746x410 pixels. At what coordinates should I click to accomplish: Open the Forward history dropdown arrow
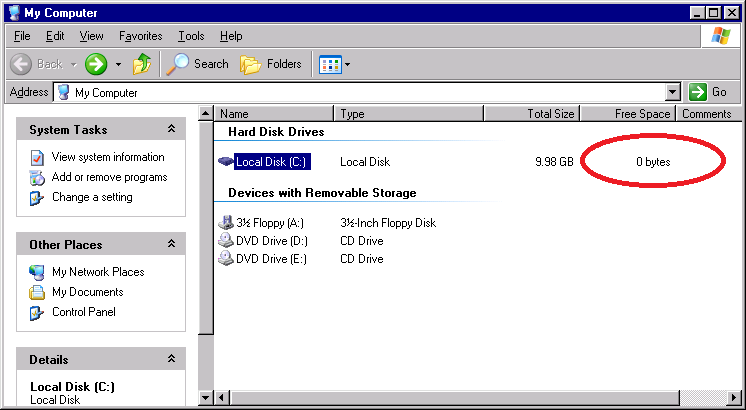(x=118, y=64)
